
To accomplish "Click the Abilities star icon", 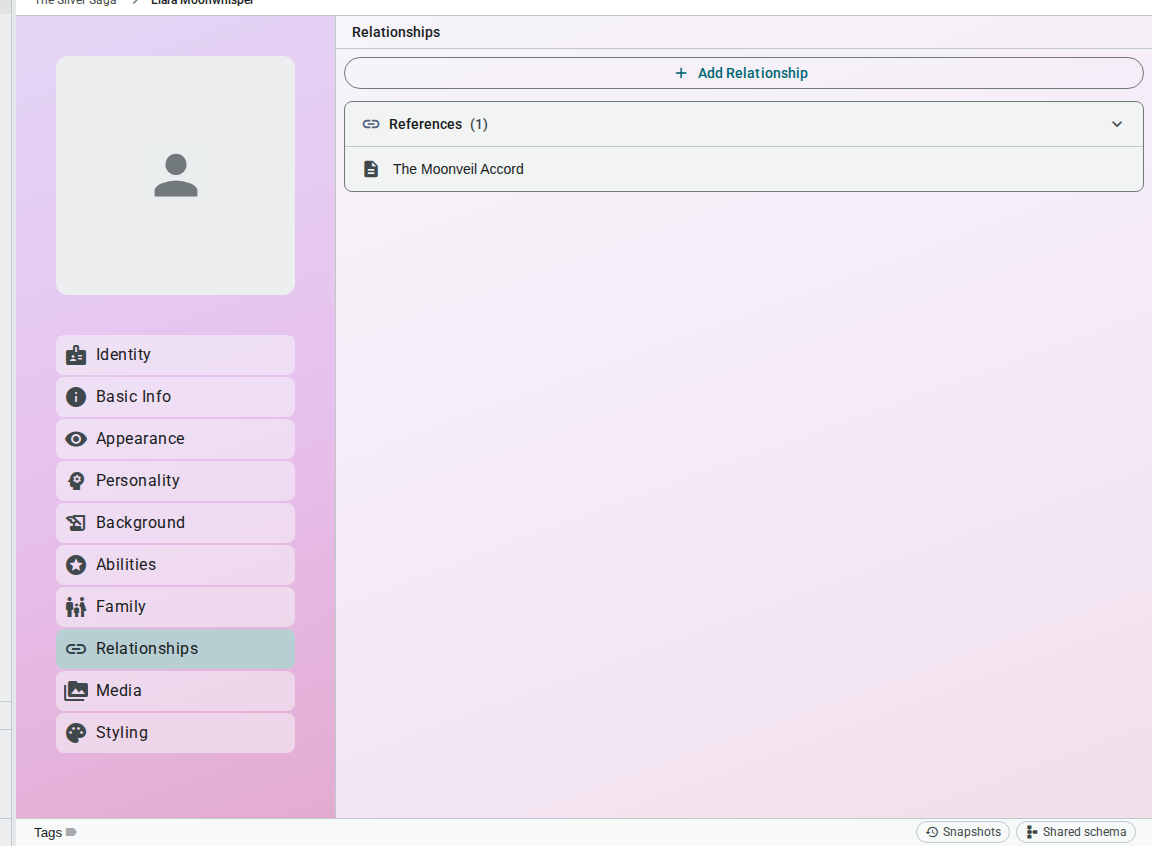I will pyautogui.click(x=76, y=565).
